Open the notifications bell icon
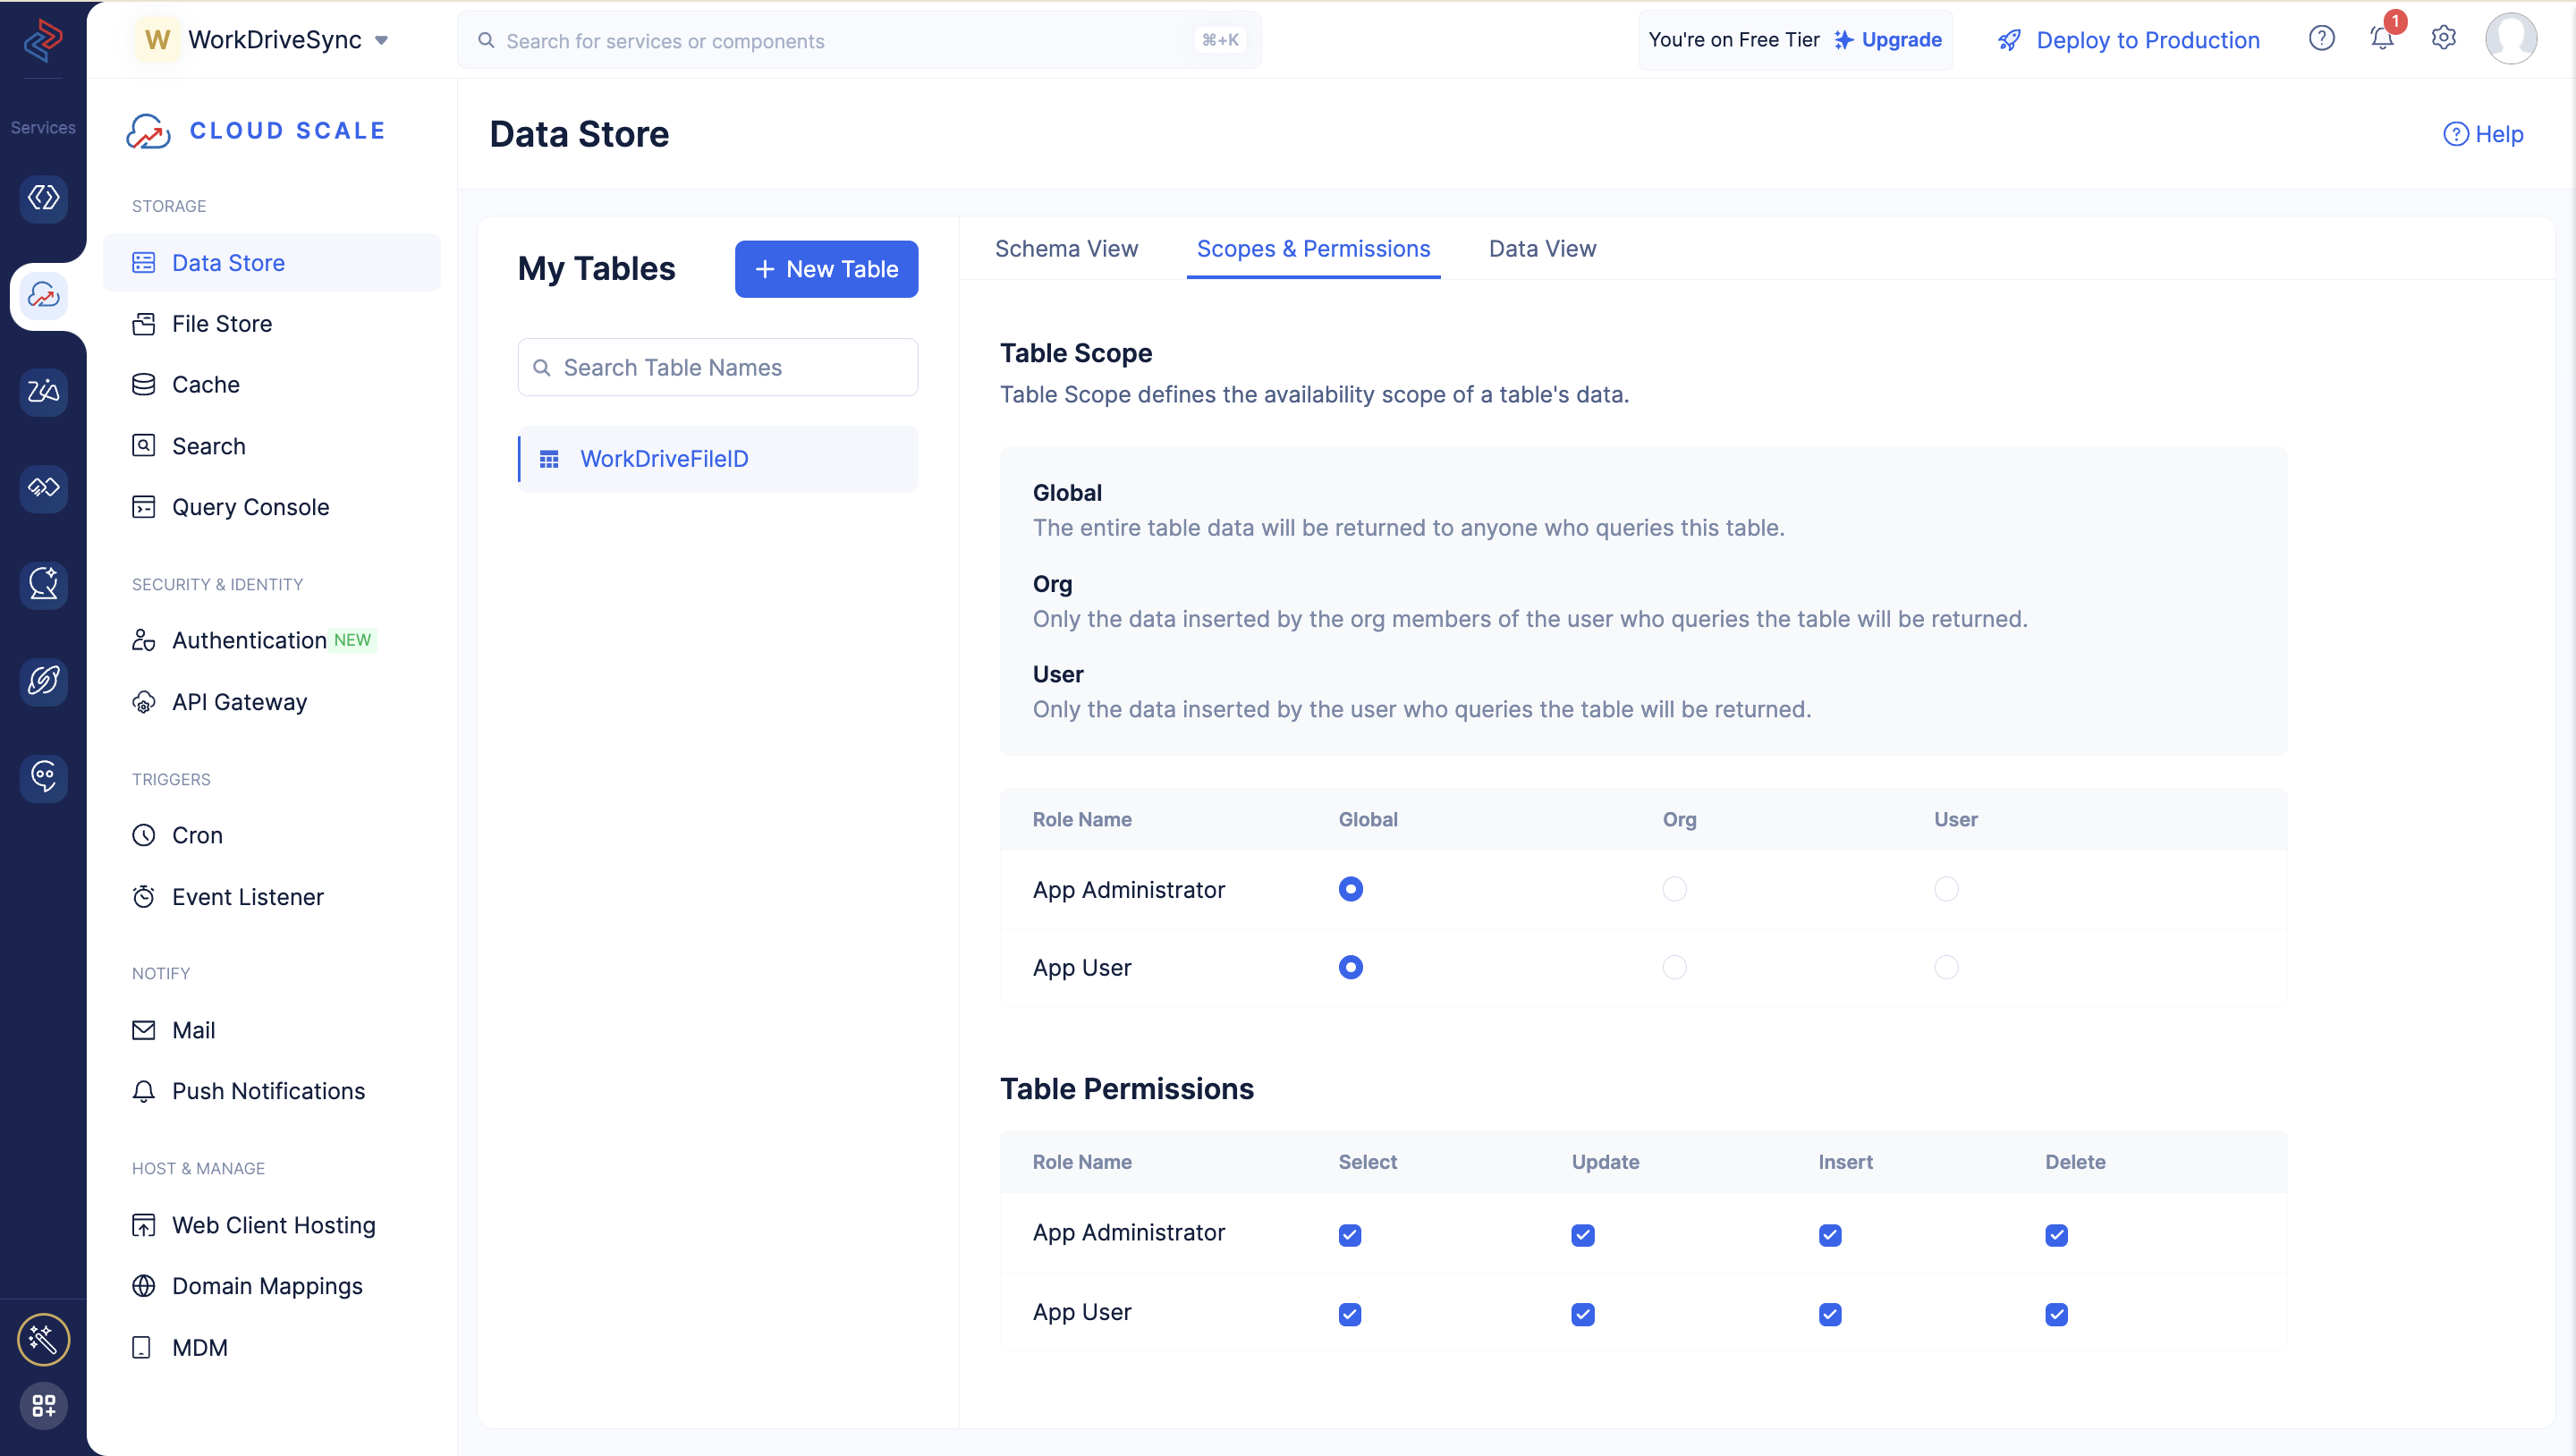The image size is (2576, 1456). click(x=2382, y=39)
